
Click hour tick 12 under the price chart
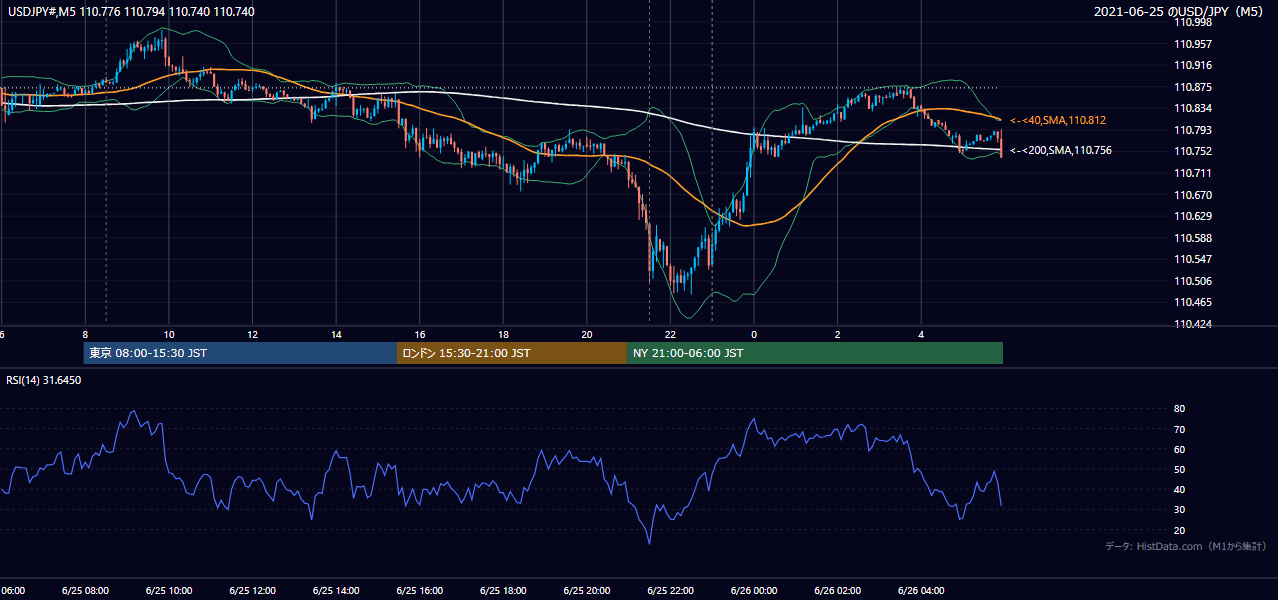click(252, 335)
